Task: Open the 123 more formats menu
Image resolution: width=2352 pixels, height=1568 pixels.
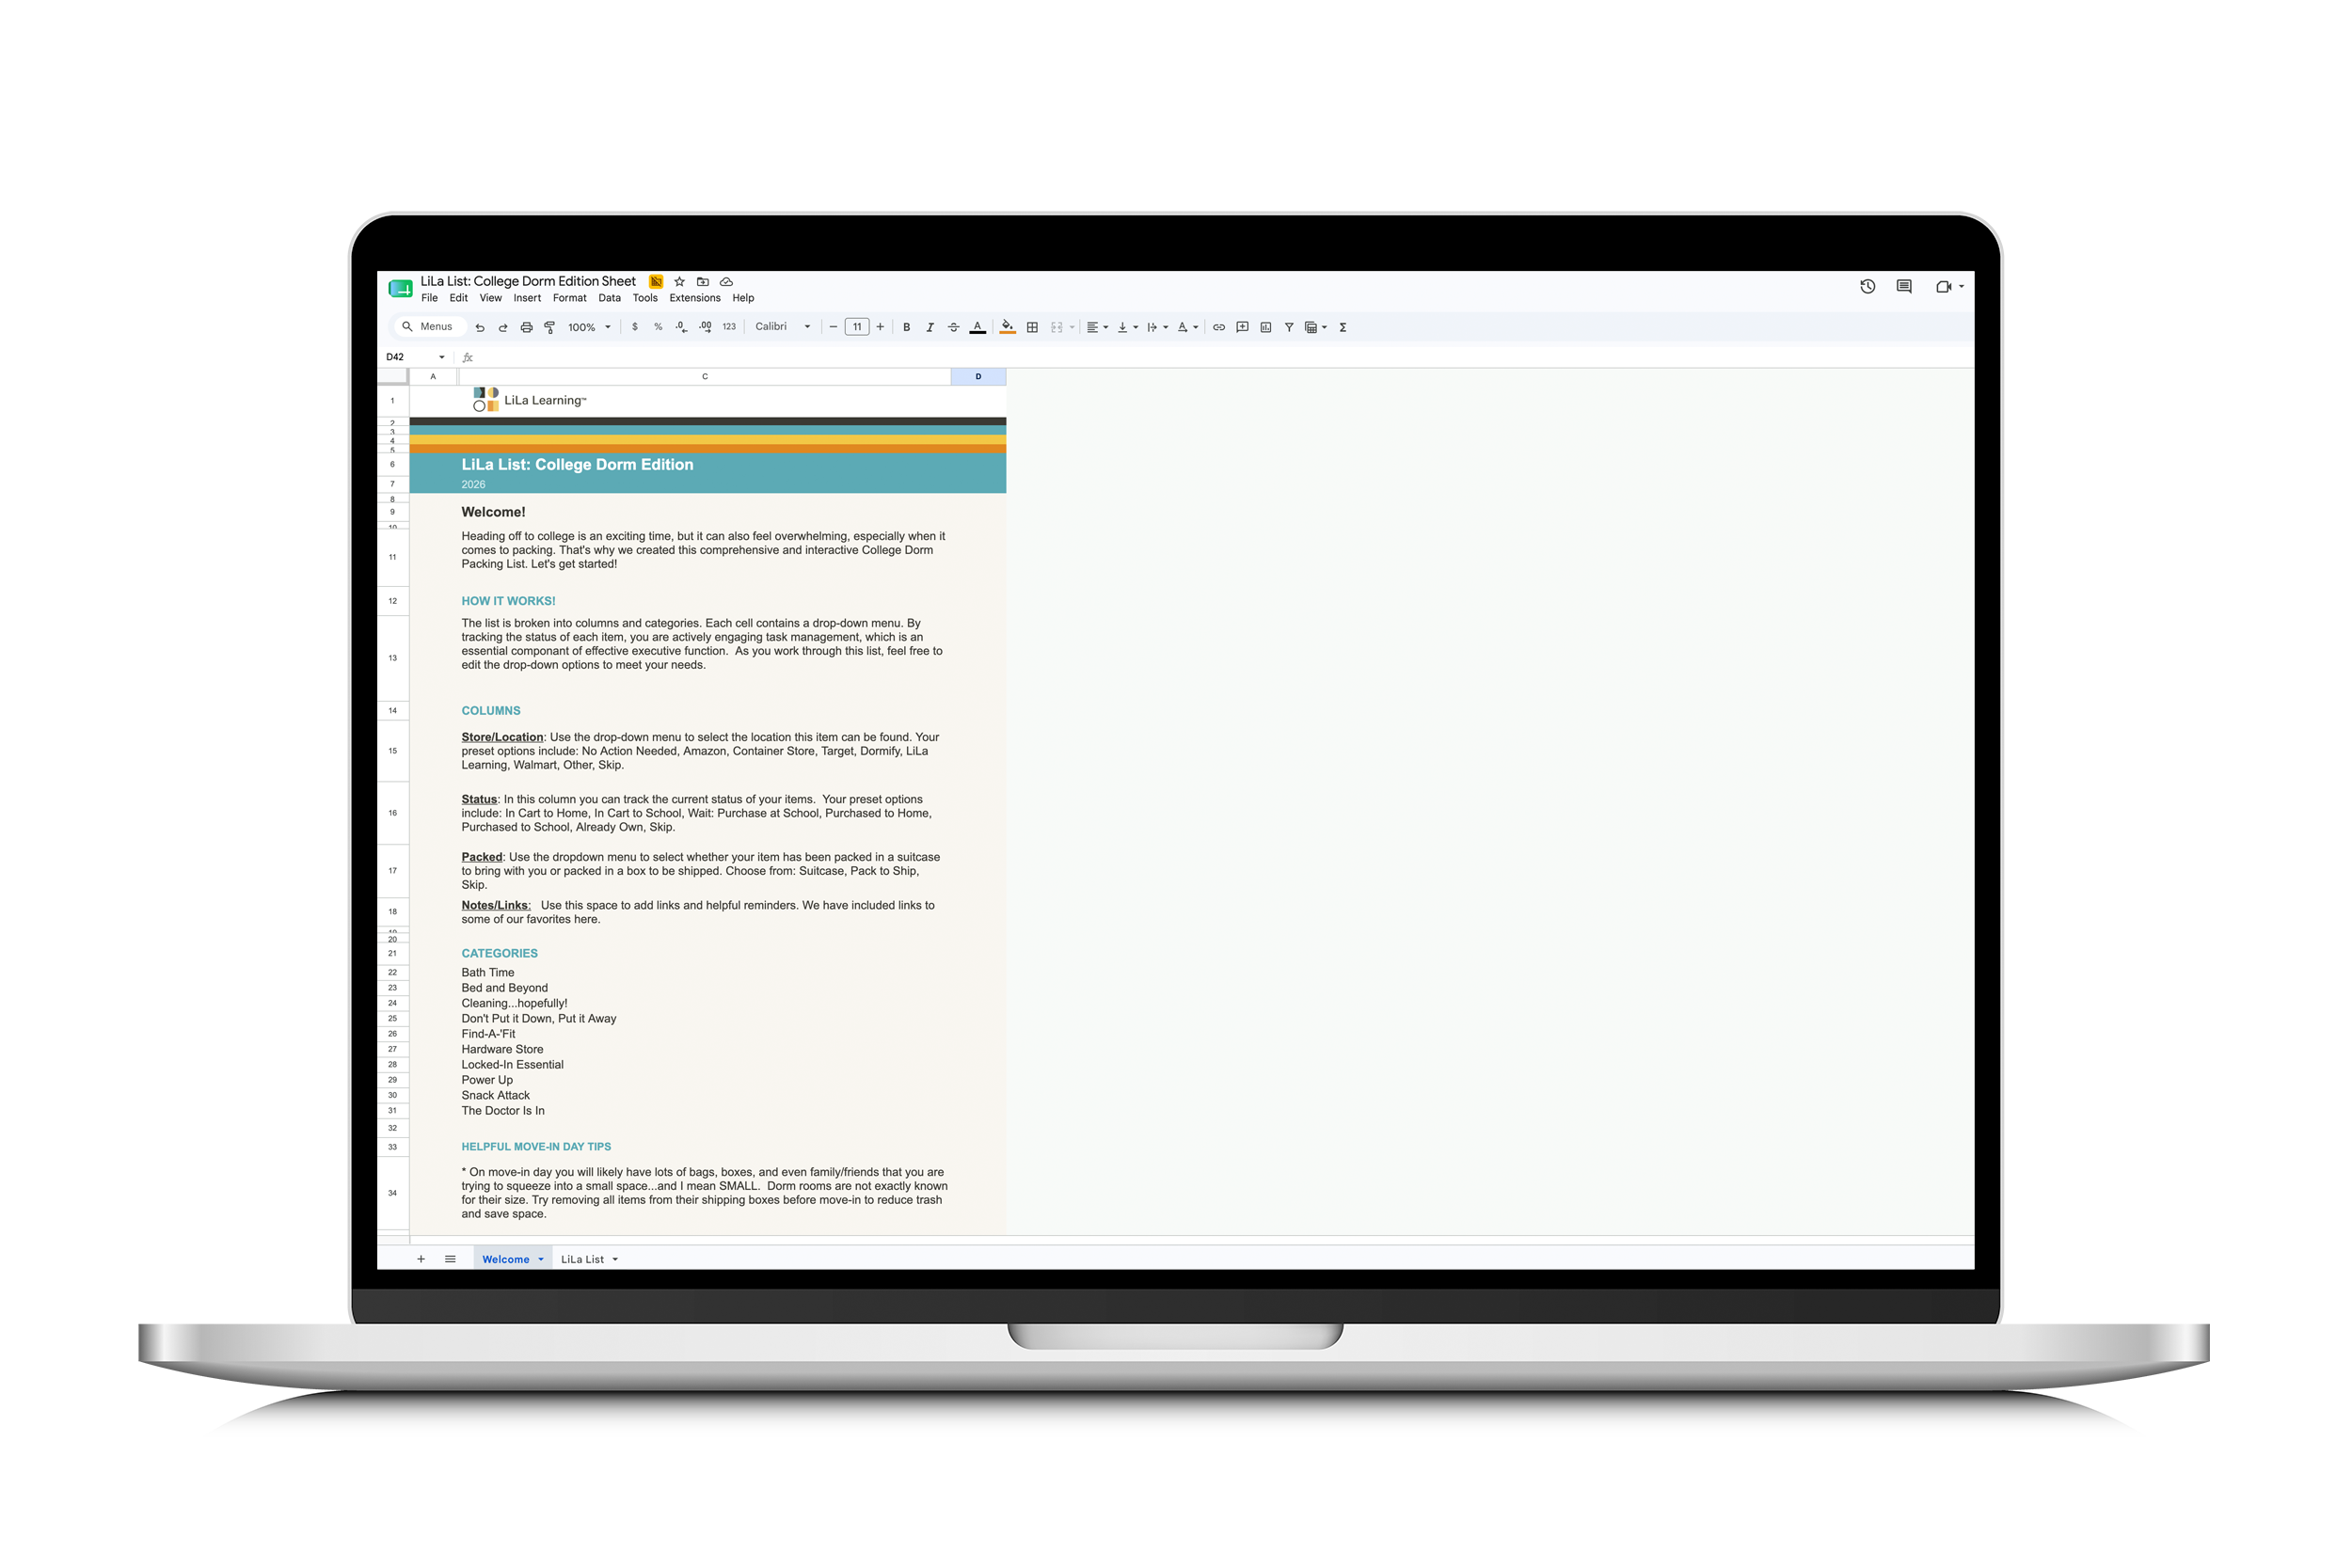Action: [729, 327]
